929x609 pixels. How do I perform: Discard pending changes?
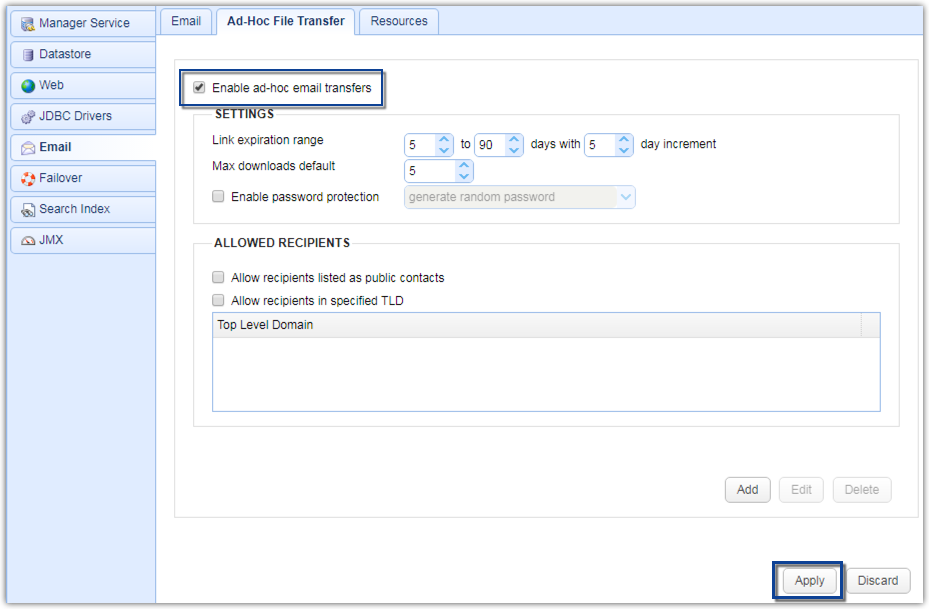(877, 580)
